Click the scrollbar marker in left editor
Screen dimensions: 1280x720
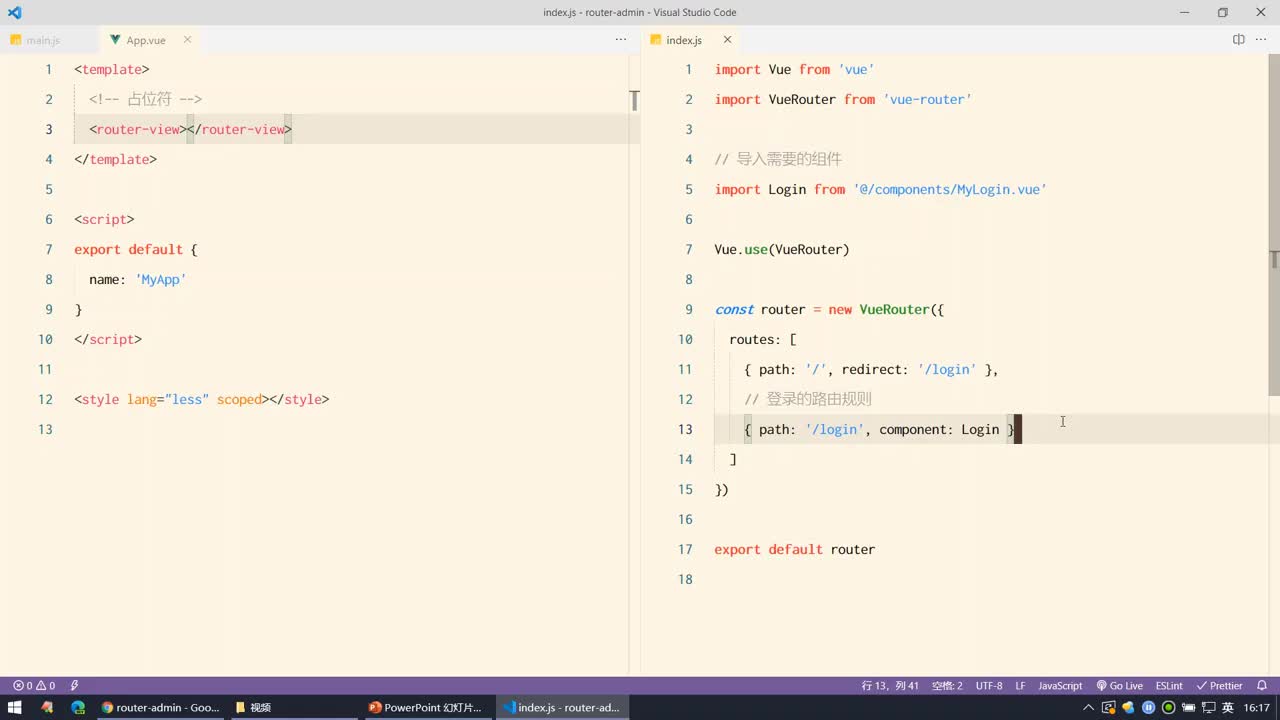coord(634,101)
